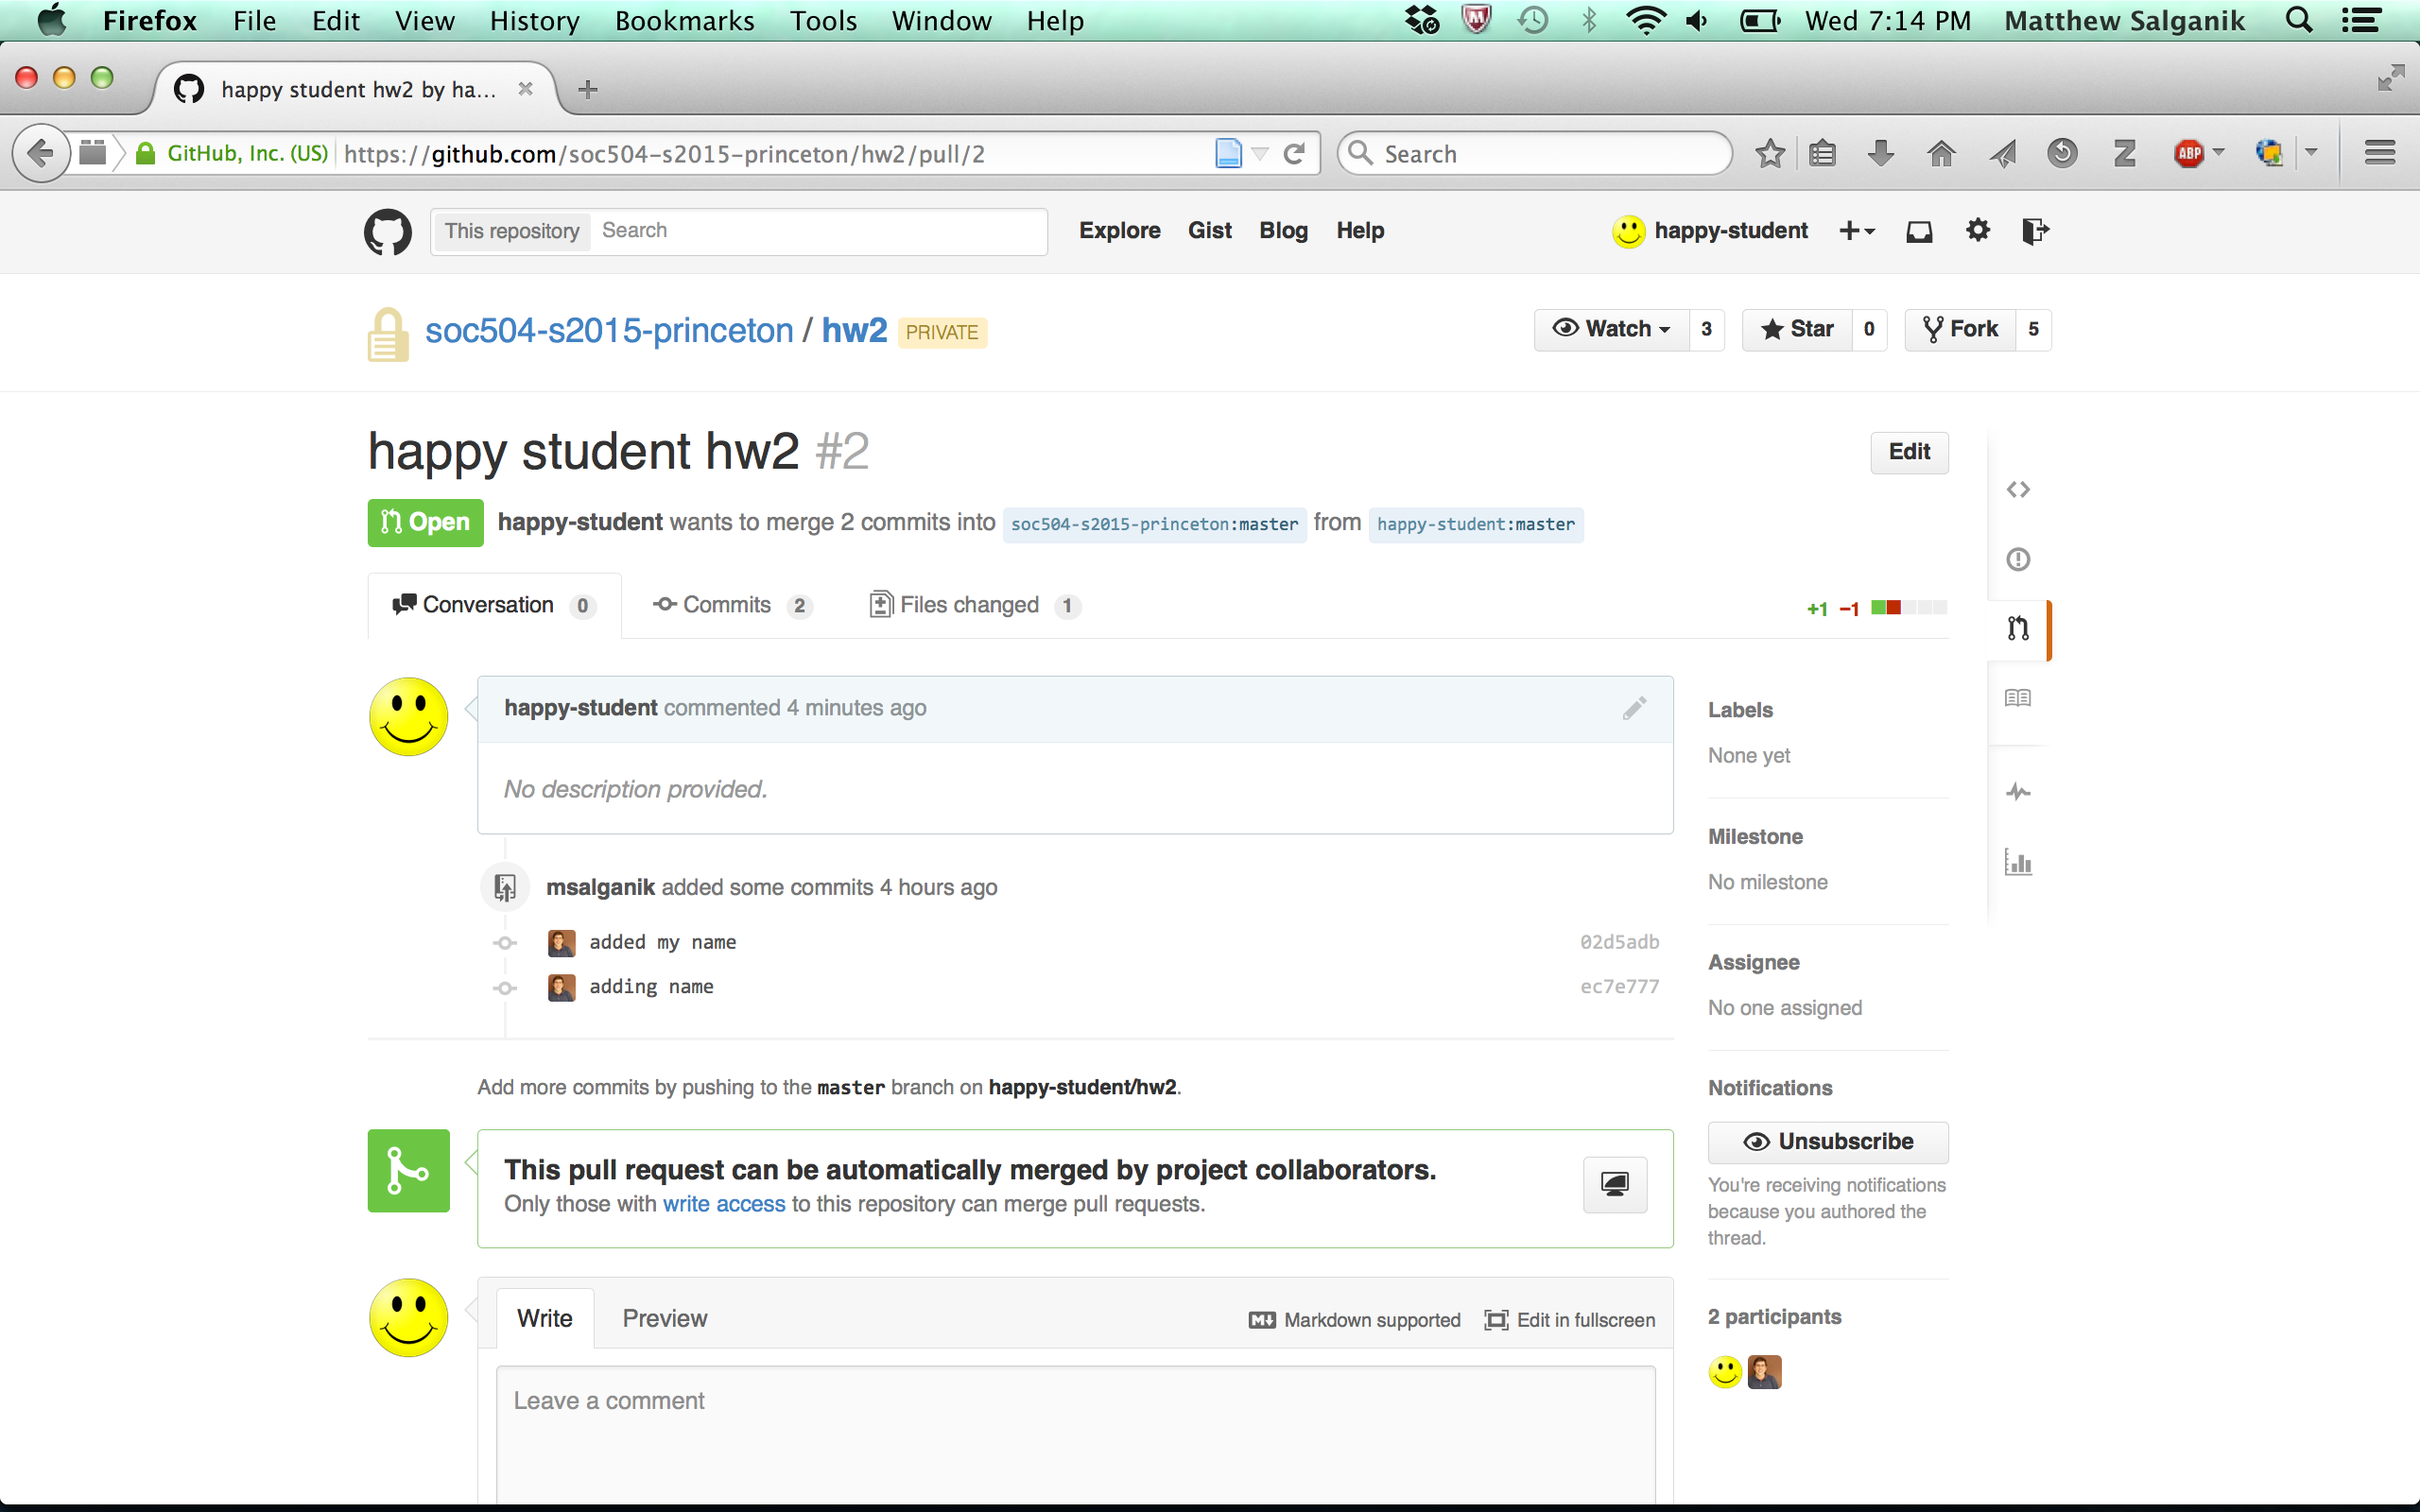Follow the write access link

click(724, 1204)
